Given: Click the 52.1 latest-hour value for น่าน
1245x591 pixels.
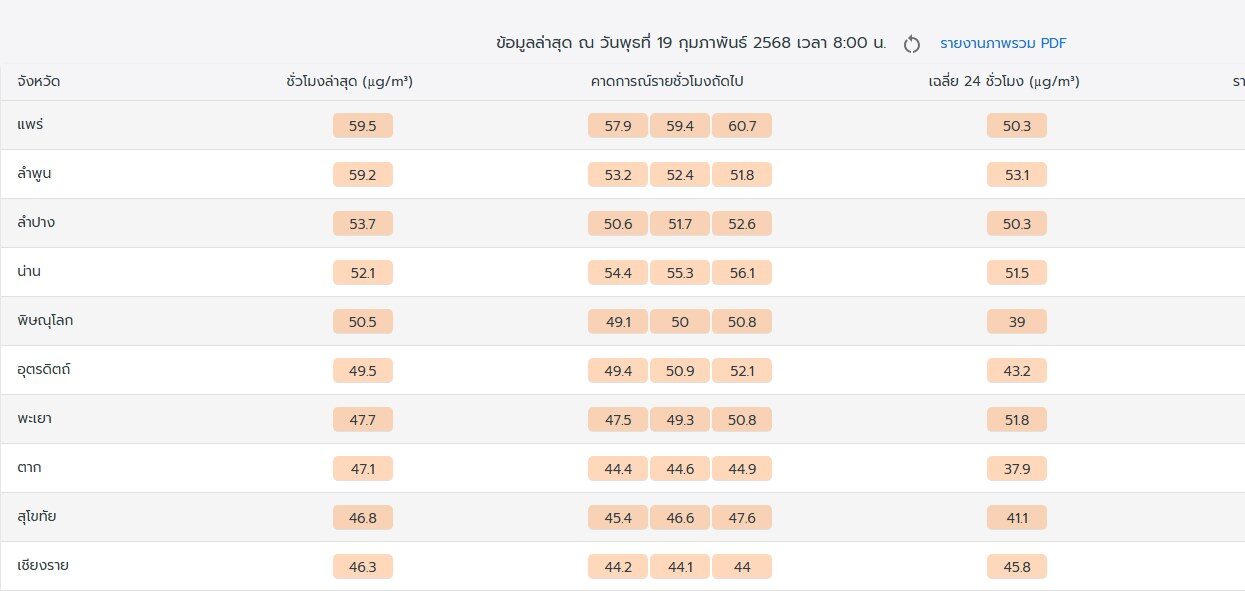Looking at the screenshot, I should [x=363, y=273].
